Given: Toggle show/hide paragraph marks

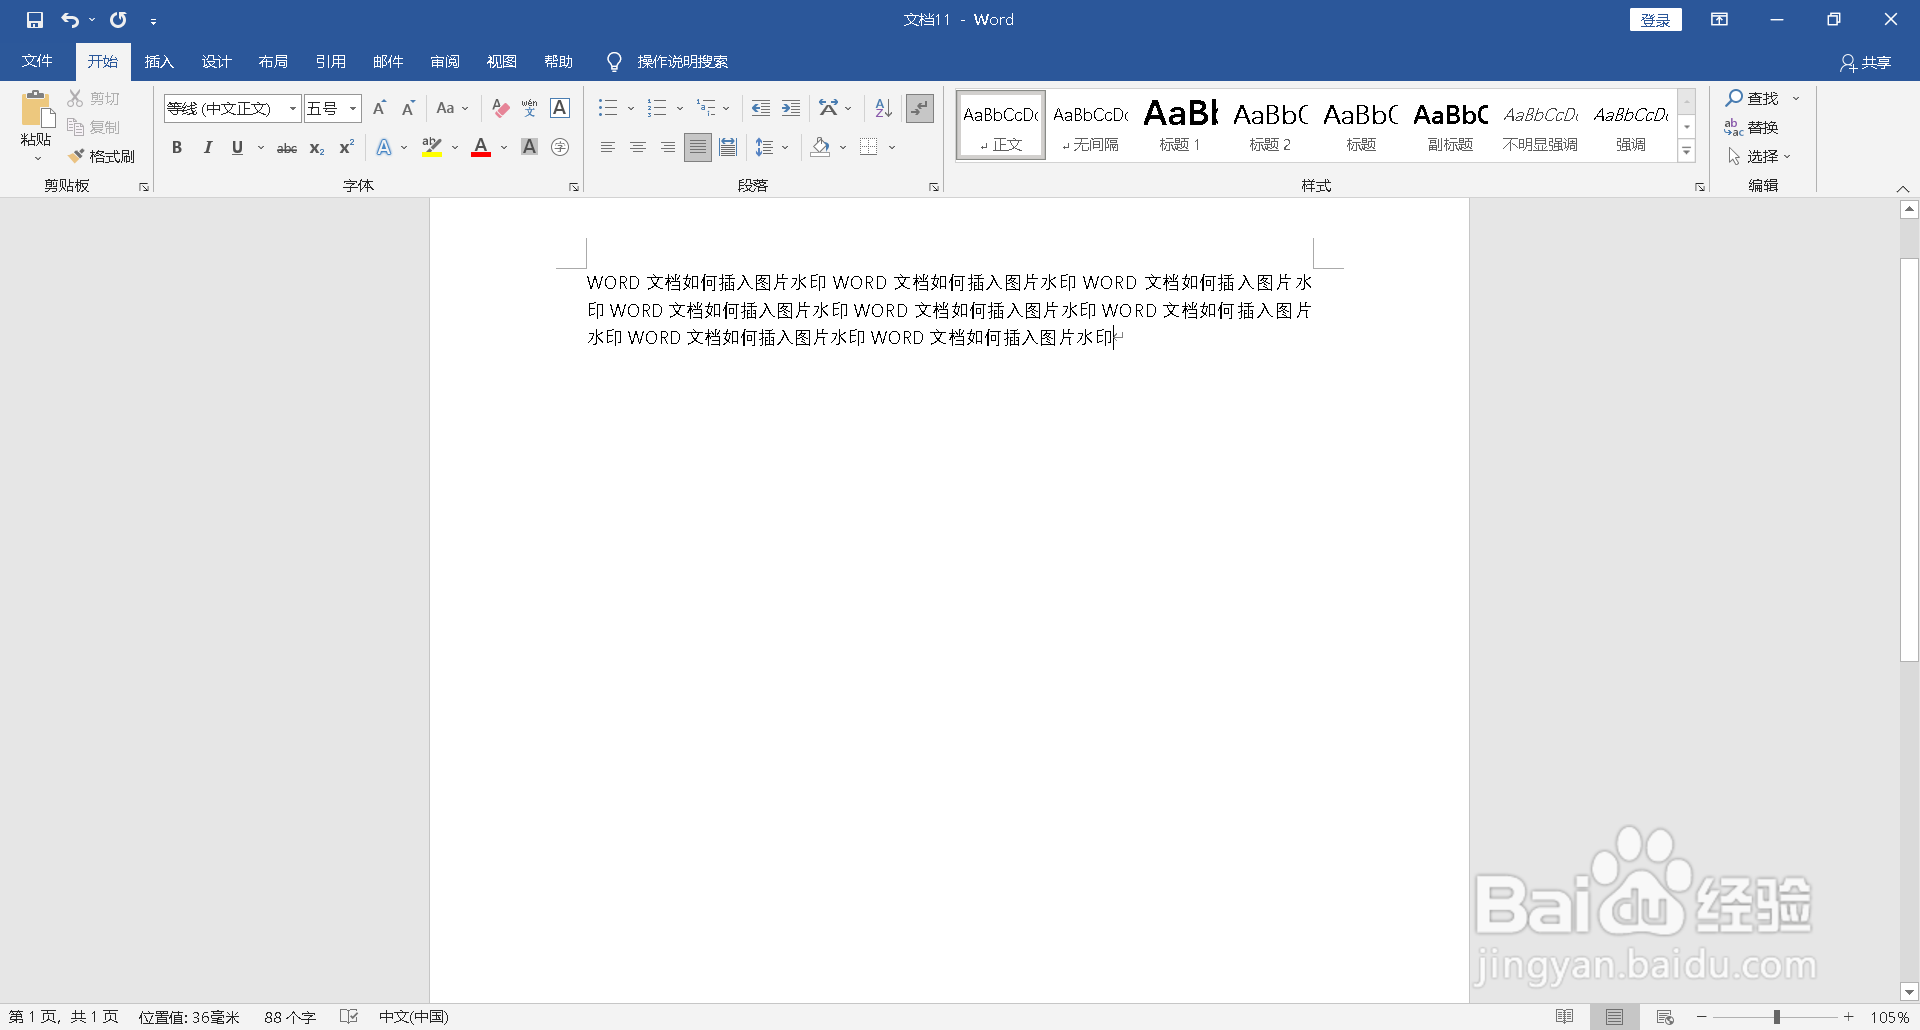Looking at the screenshot, I should tap(920, 108).
